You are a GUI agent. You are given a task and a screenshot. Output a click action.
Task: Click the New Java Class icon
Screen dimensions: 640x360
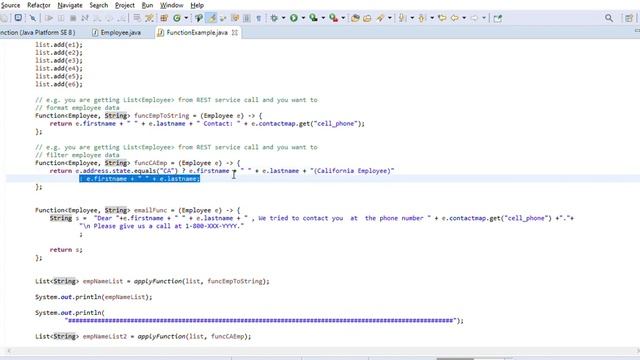(177, 18)
